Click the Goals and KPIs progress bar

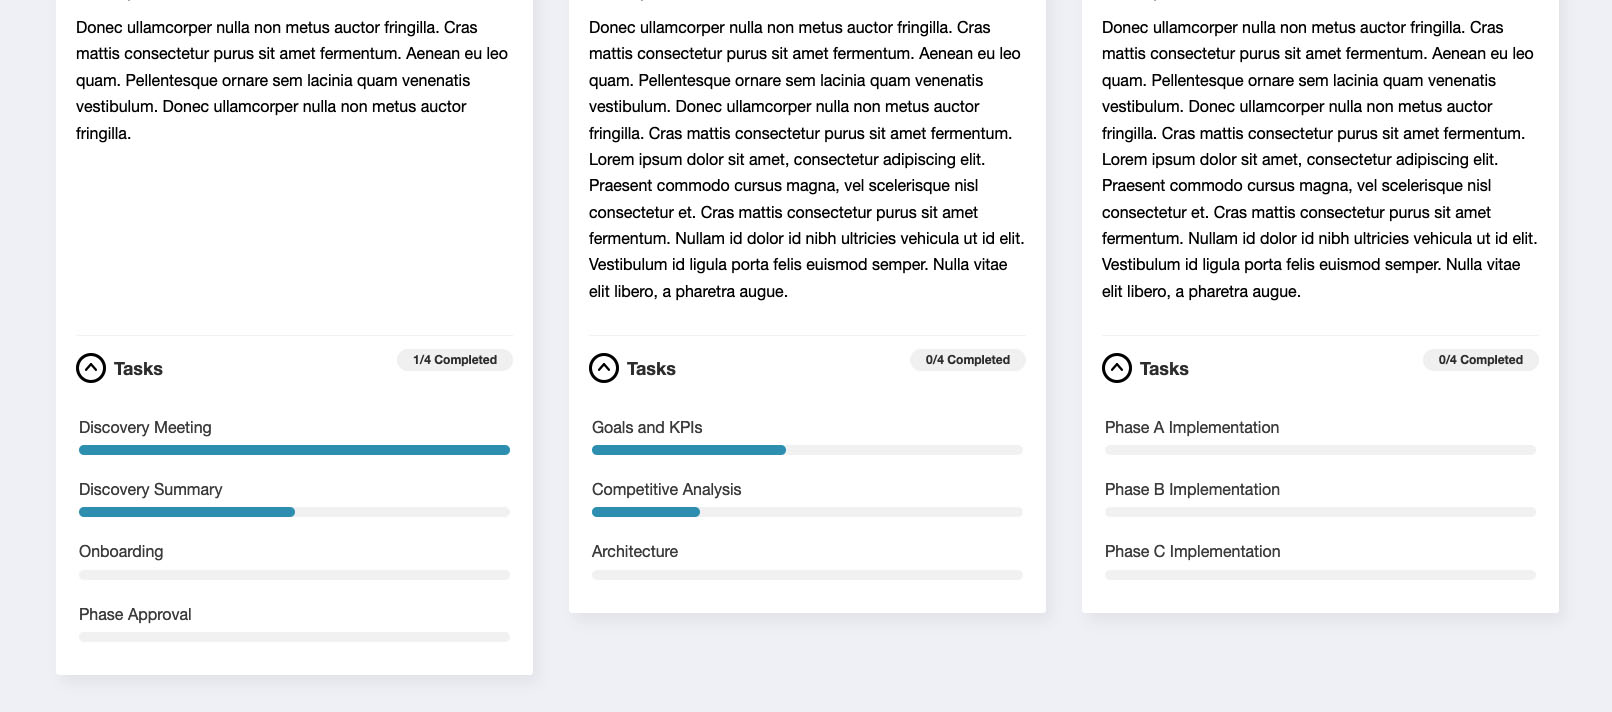pyautogui.click(x=807, y=450)
